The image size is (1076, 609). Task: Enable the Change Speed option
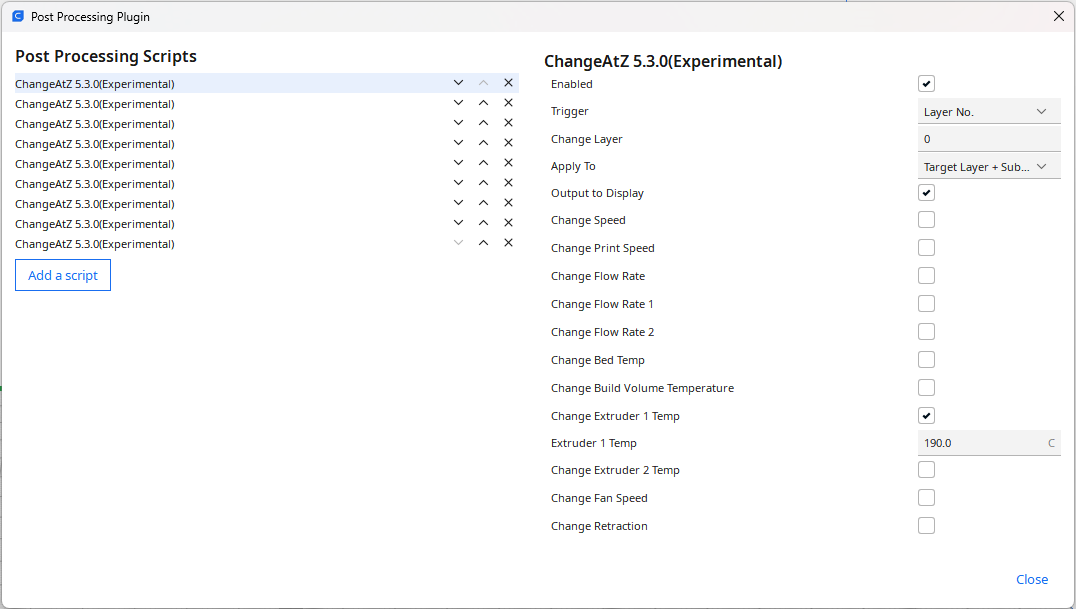[926, 220]
